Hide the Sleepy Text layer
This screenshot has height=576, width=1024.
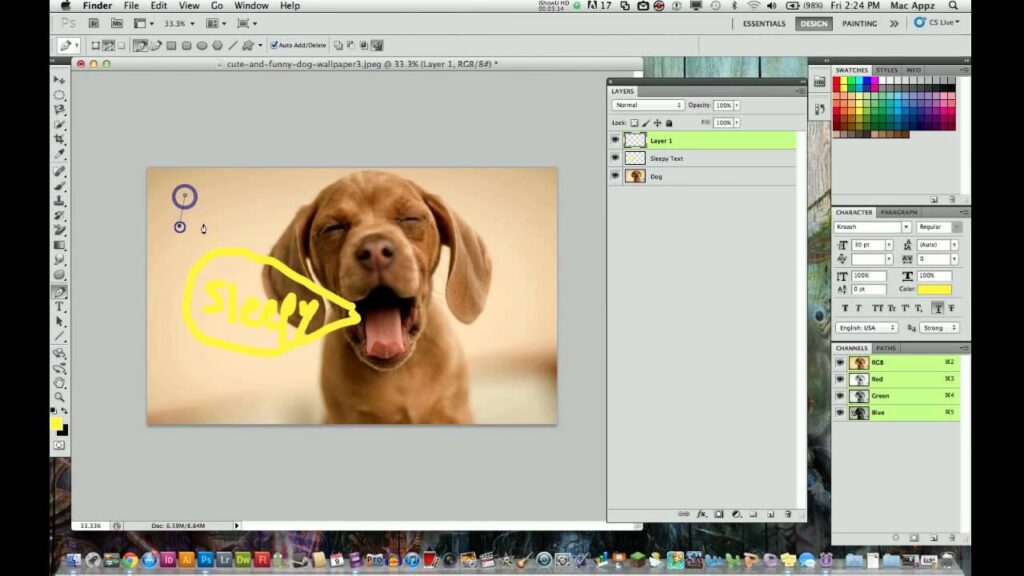click(x=615, y=158)
